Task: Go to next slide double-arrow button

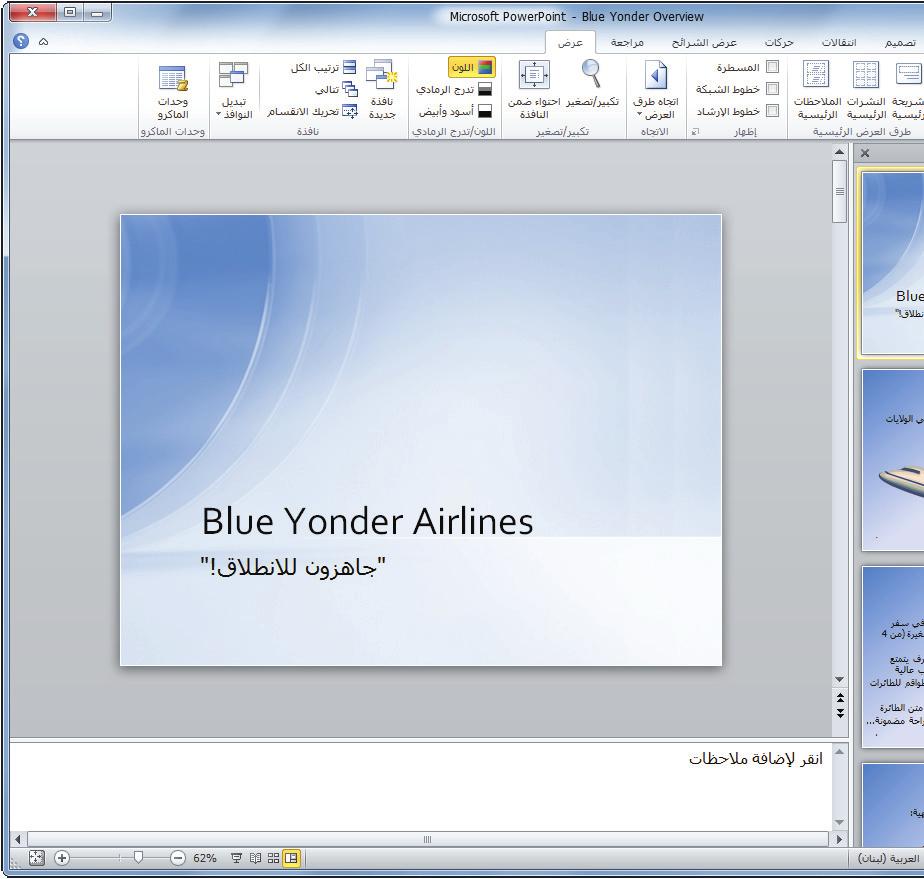Action: coord(840,713)
